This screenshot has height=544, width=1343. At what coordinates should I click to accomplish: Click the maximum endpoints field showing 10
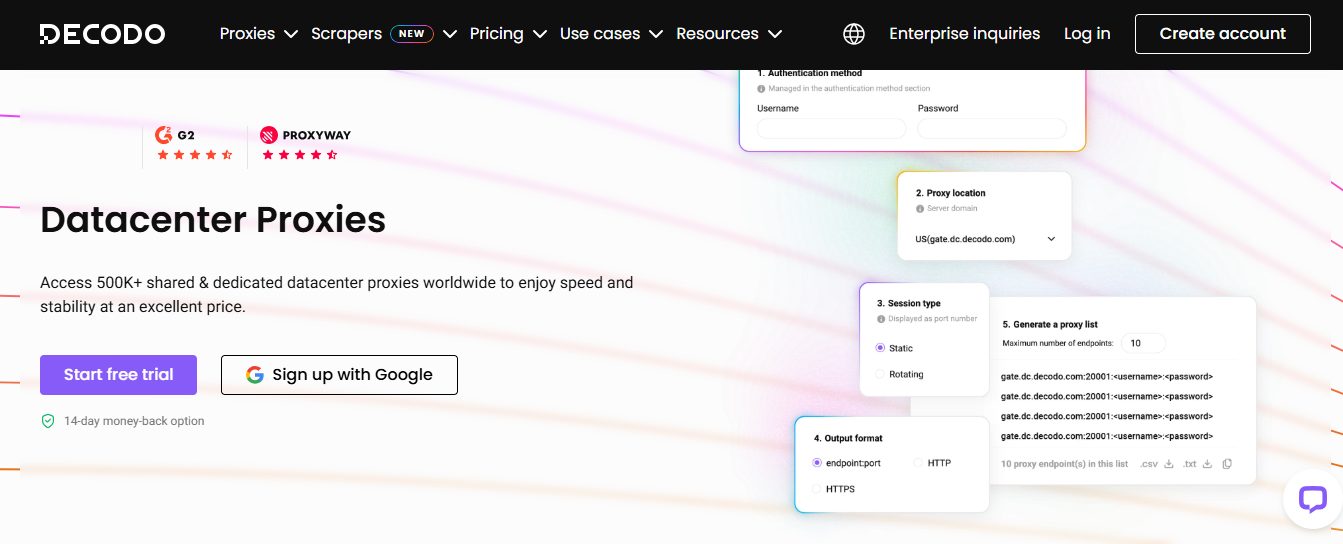pyautogui.click(x=1143, y=343)
